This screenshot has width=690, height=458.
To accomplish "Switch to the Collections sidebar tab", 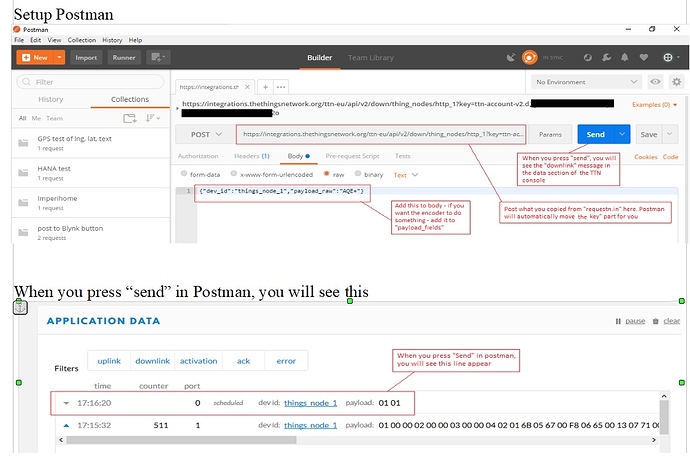I will coord(130,99).
